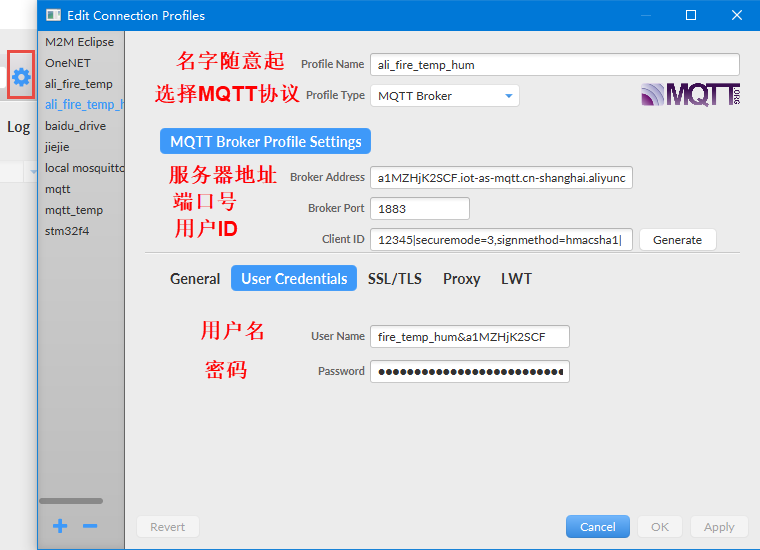Select the jiejie profile
Image resolution: width=760 pixels, height=550 pixels.
click(x=81, y=147)
